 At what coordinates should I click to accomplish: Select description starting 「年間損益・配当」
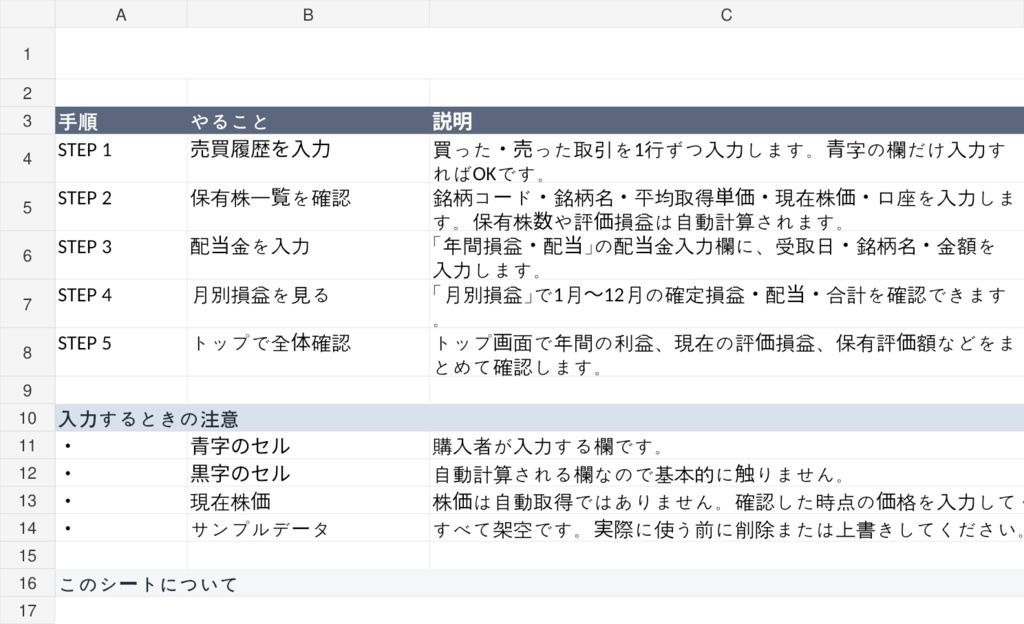click(x=726, y=255)
